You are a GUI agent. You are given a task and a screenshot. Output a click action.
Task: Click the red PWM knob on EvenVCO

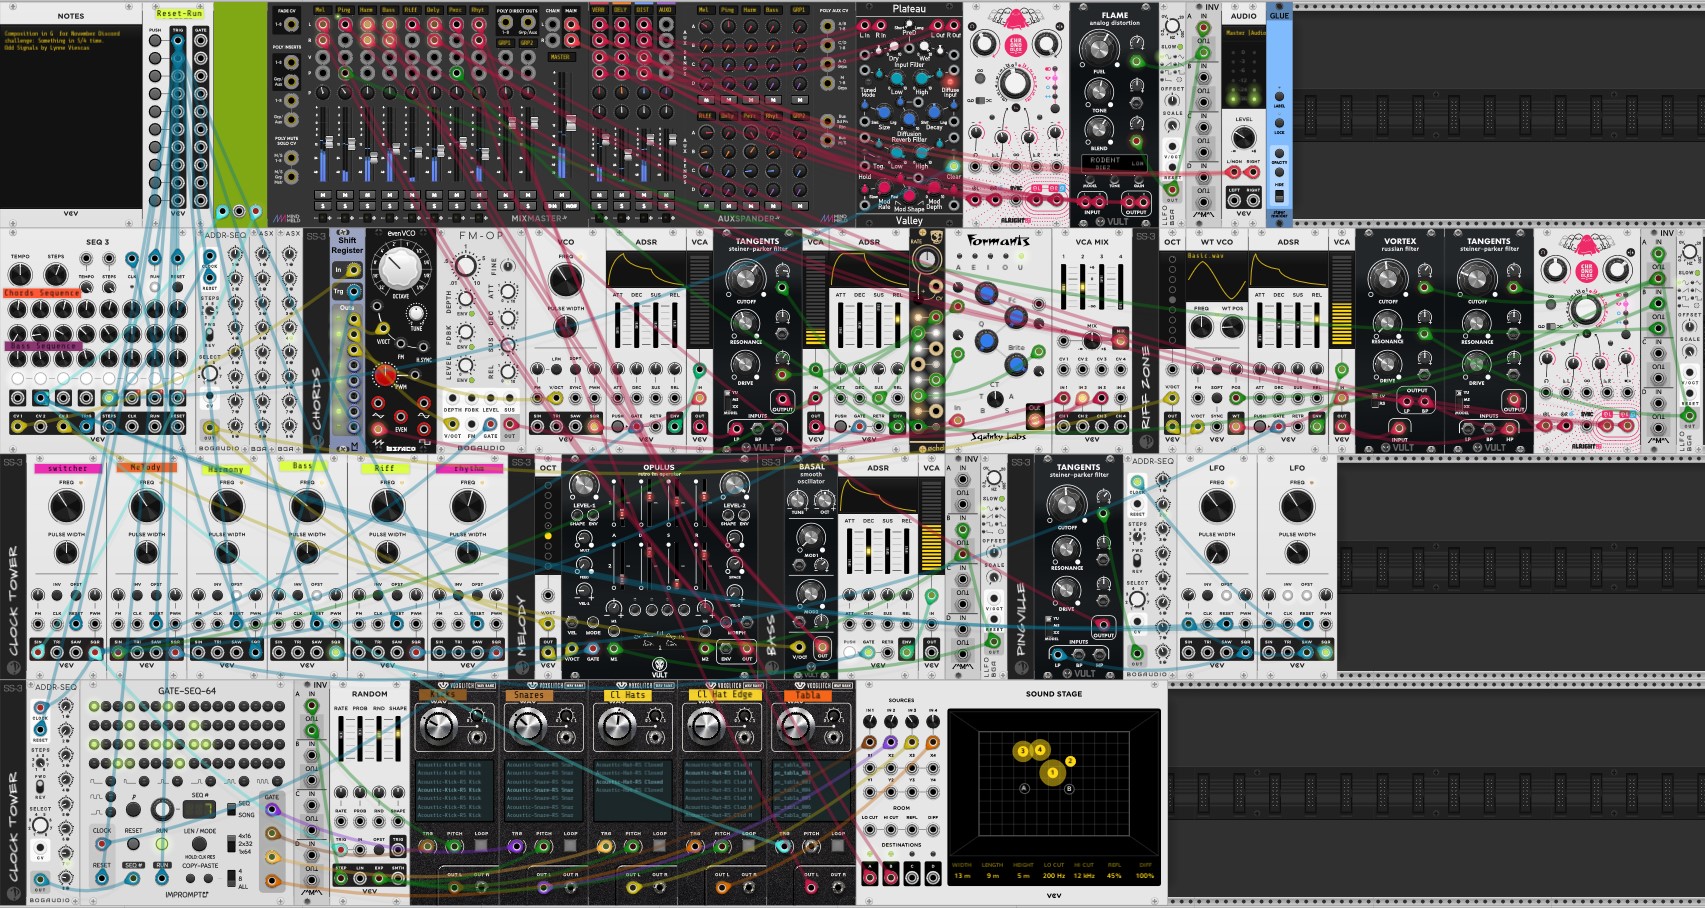(x=385, y=375)
